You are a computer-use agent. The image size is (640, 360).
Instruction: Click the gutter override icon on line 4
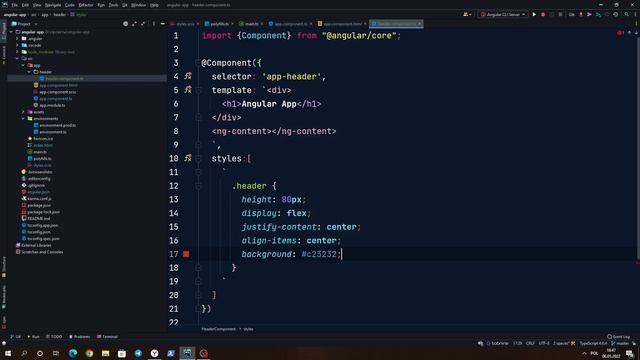[x=188, y=76]
